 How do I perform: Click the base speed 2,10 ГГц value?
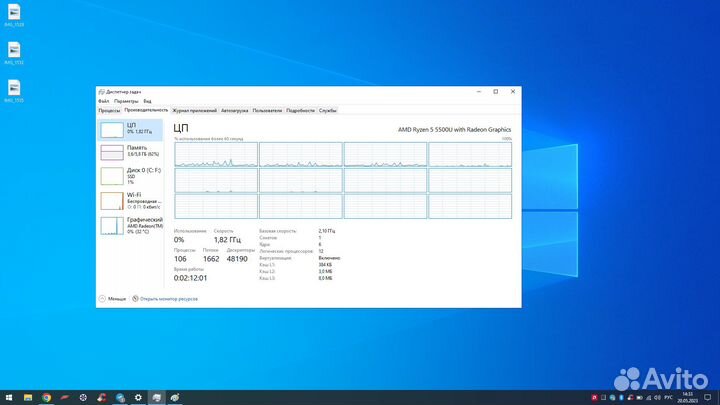point(326,231)
